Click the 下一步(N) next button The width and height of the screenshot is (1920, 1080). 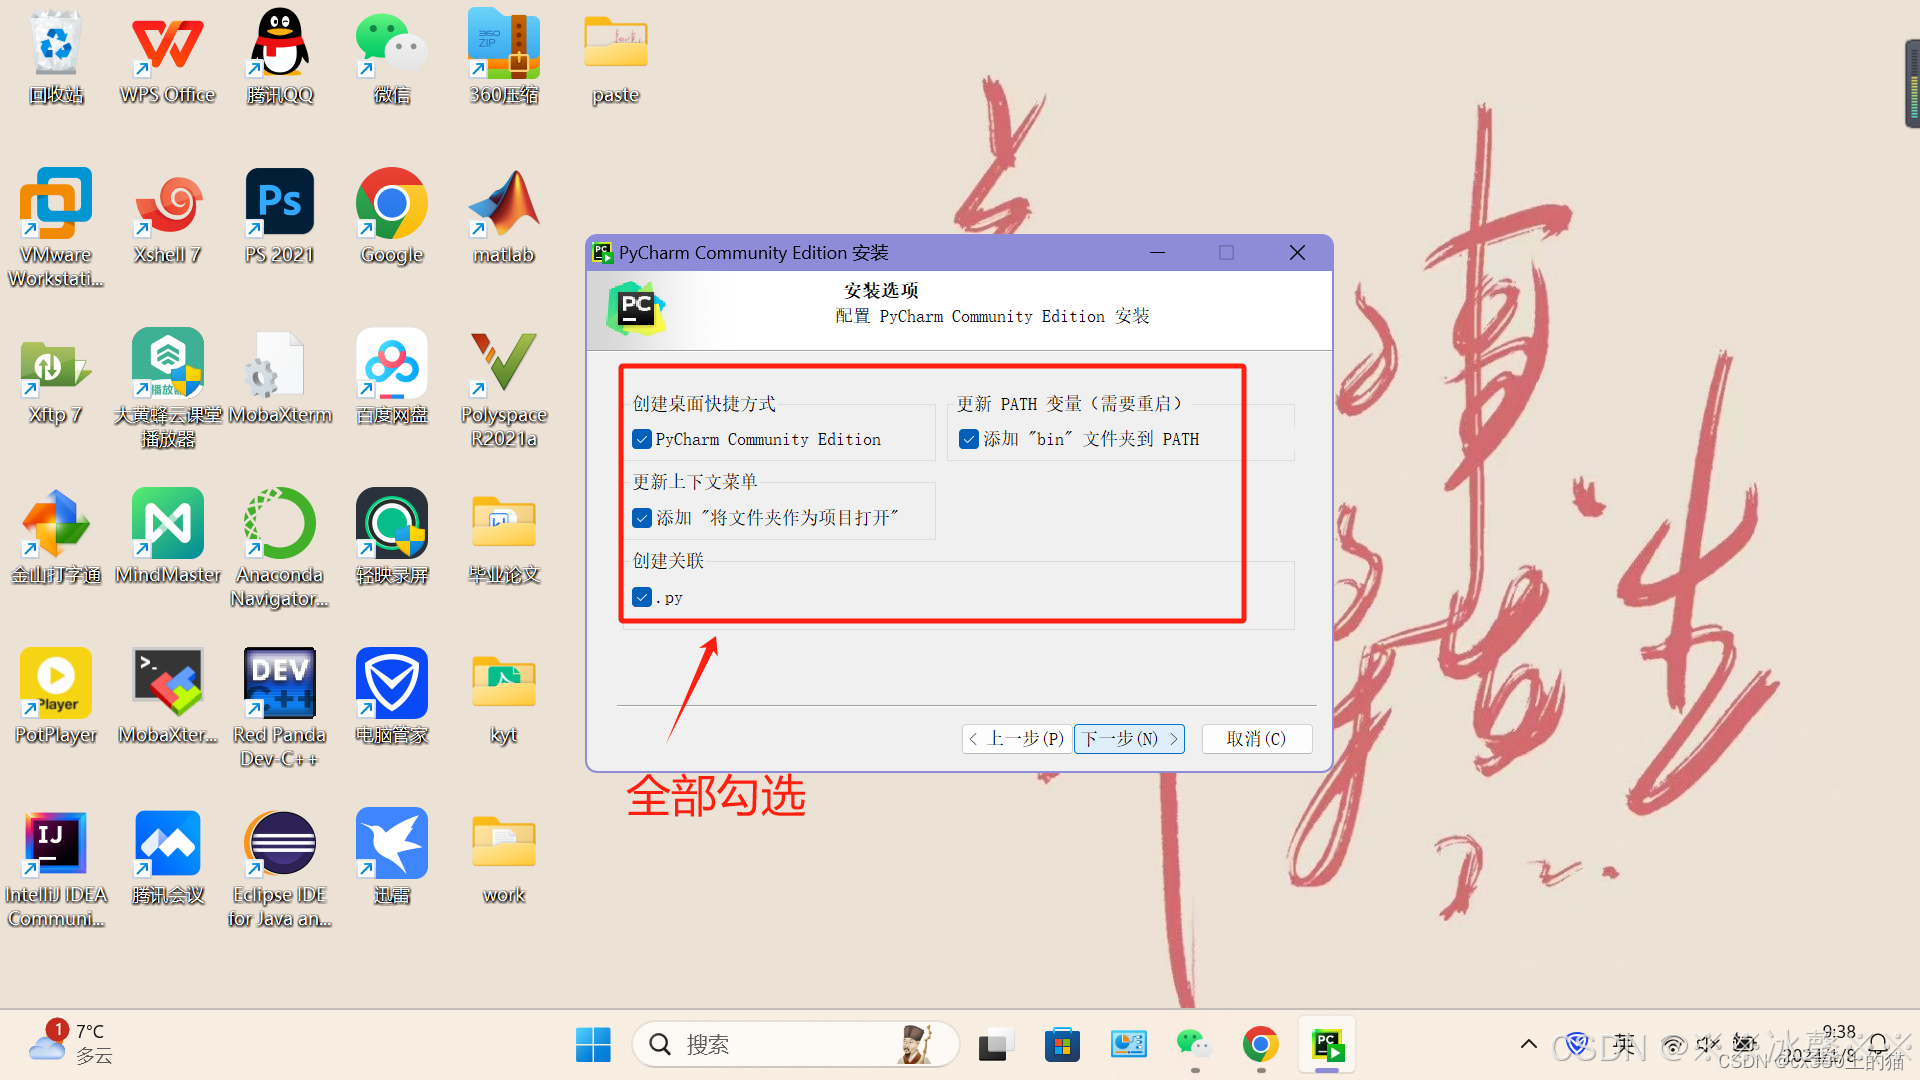coord(1129,739)
